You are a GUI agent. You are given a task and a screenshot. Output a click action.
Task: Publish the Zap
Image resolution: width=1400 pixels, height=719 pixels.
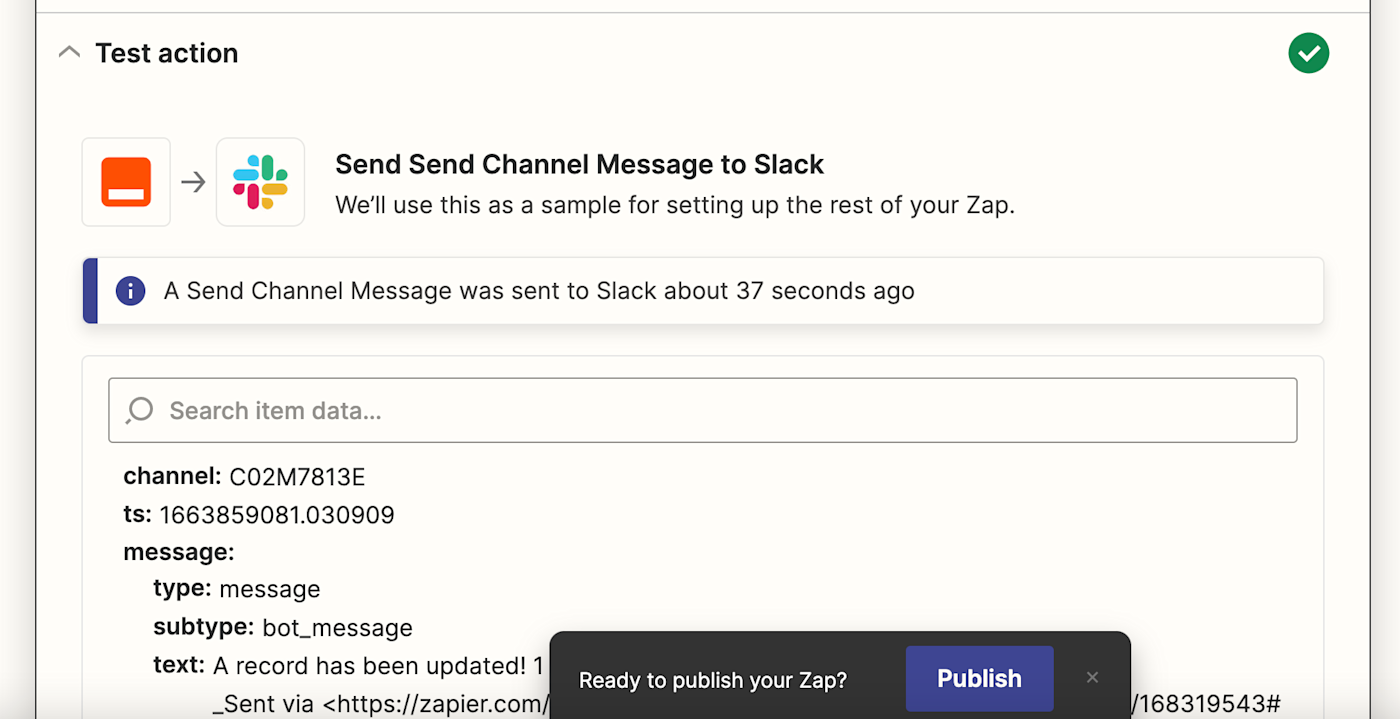click(x=979, y=678)
